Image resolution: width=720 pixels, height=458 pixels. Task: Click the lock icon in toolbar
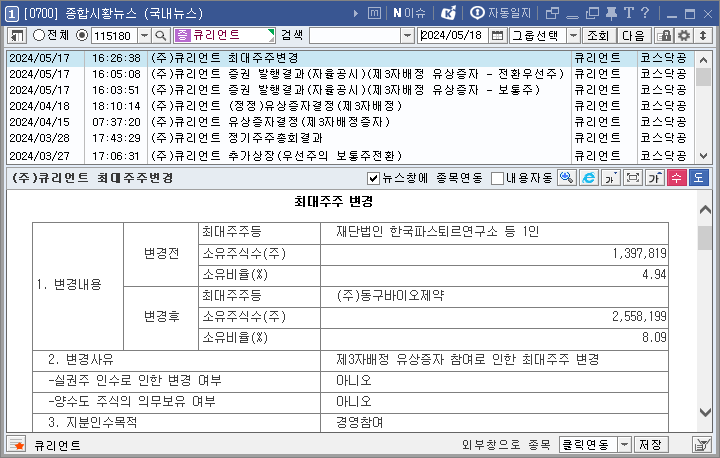point(664,35)
